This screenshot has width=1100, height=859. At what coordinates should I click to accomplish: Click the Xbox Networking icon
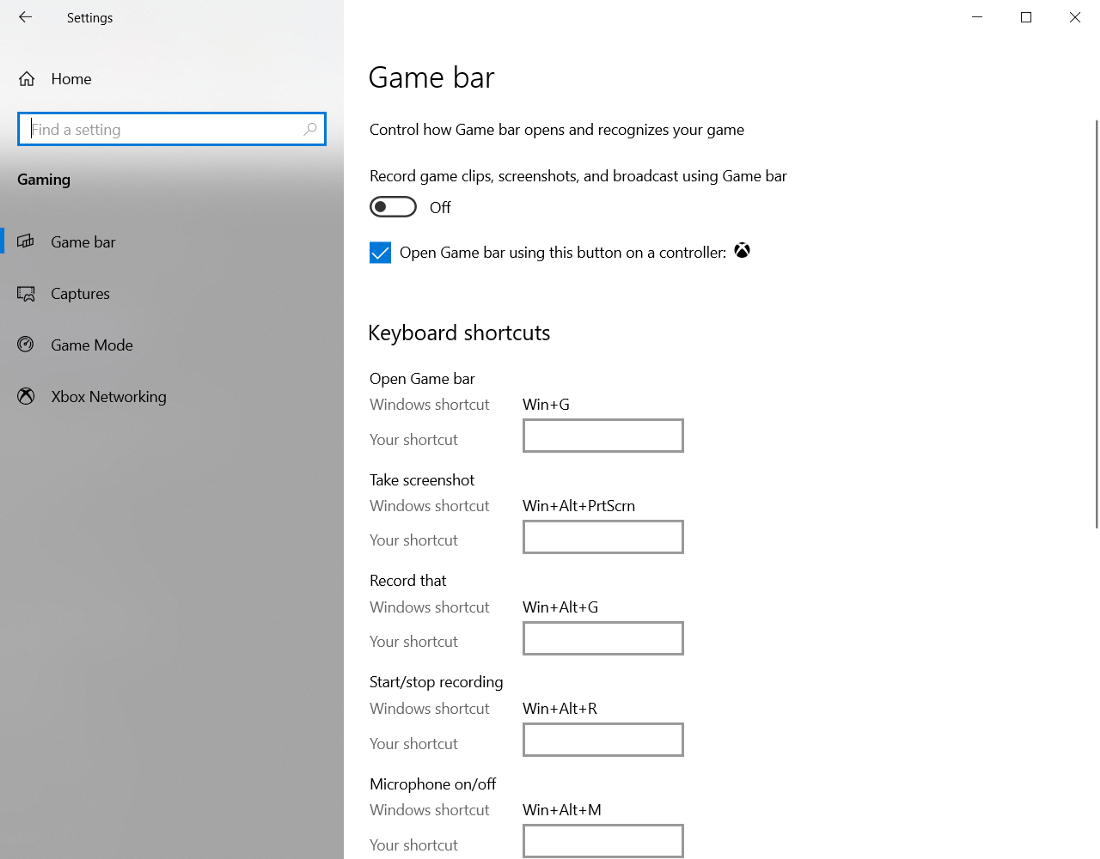click(25, 397)
